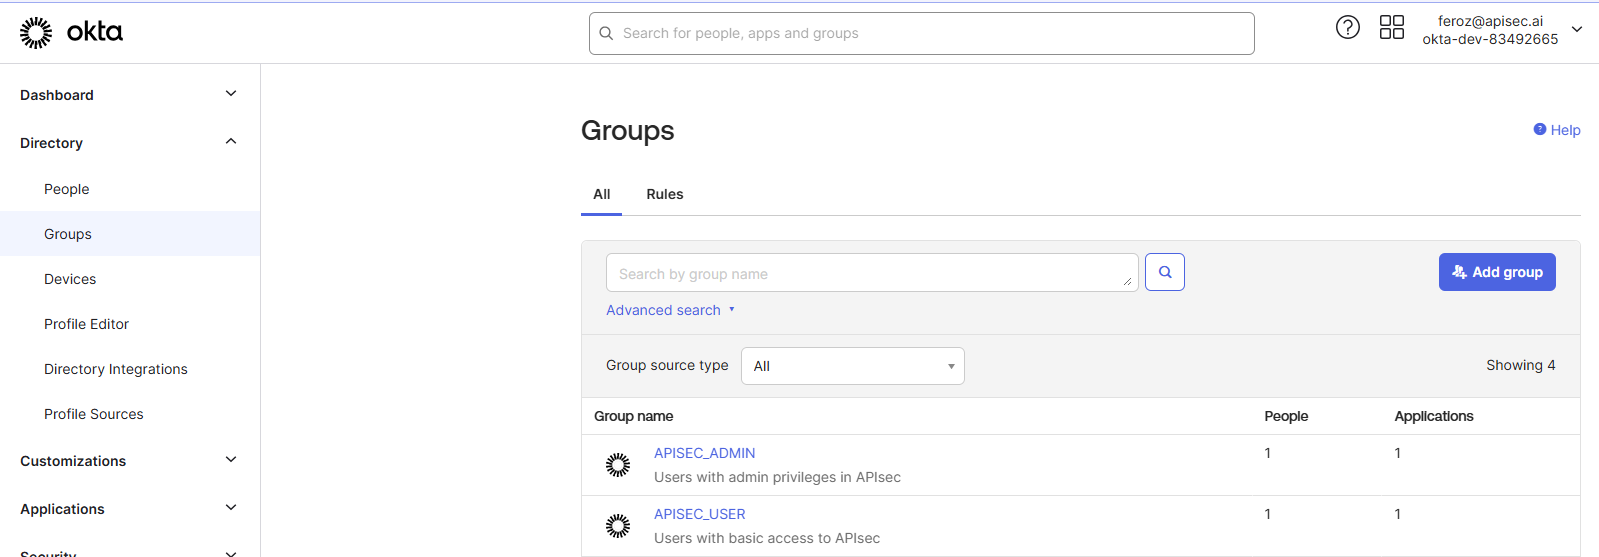Open the APISEC_ADMIN group link

[x=704, y=453]
